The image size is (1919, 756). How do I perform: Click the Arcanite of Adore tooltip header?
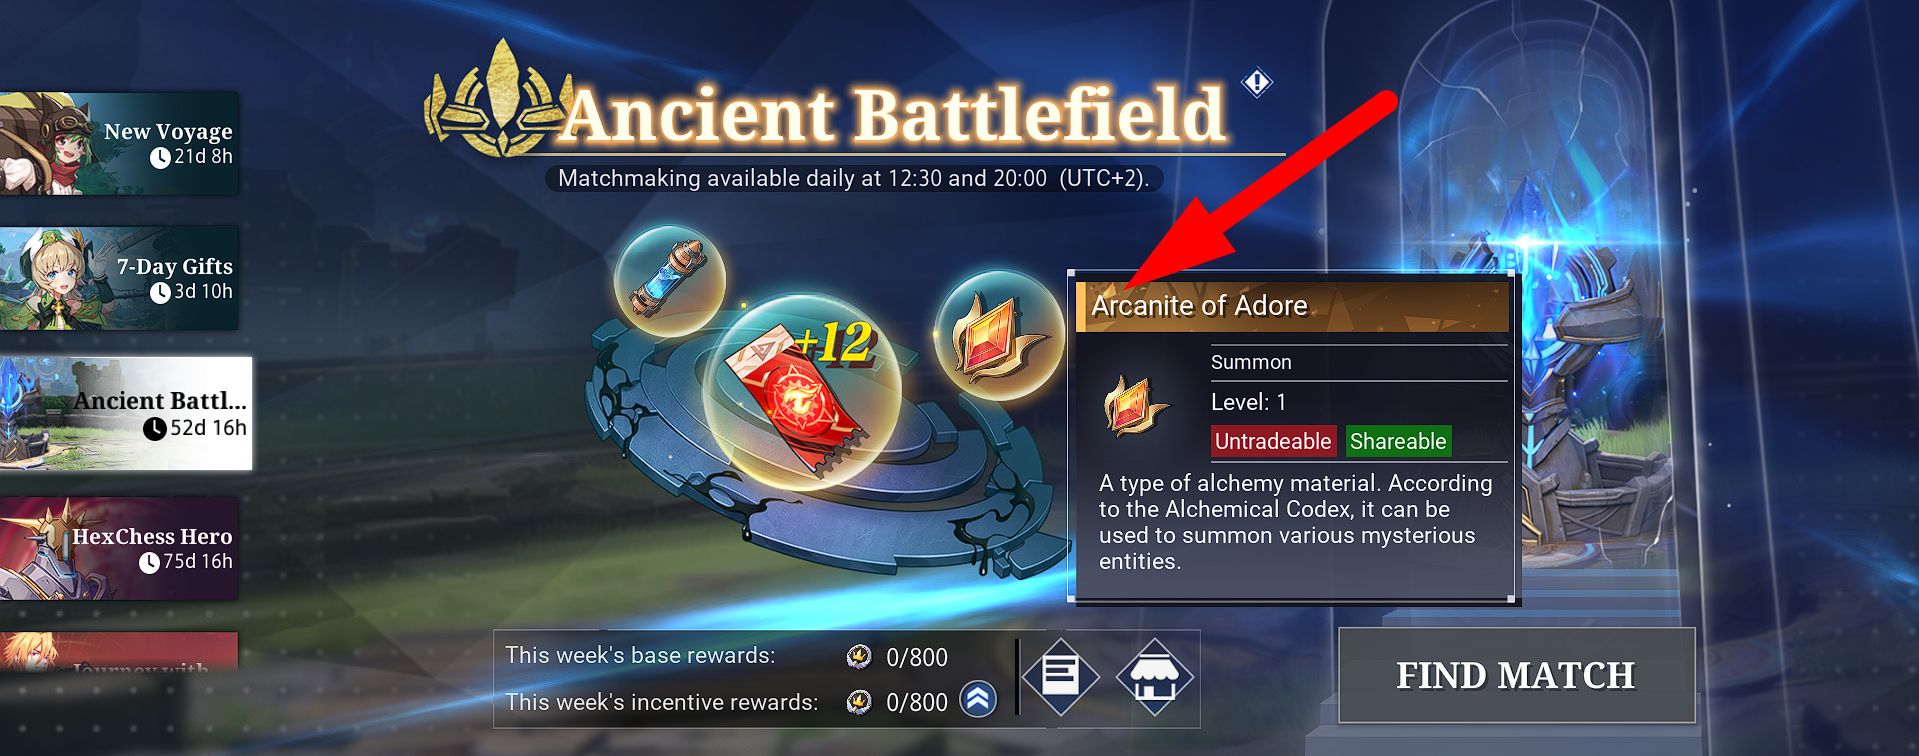tap(1292, 306)
